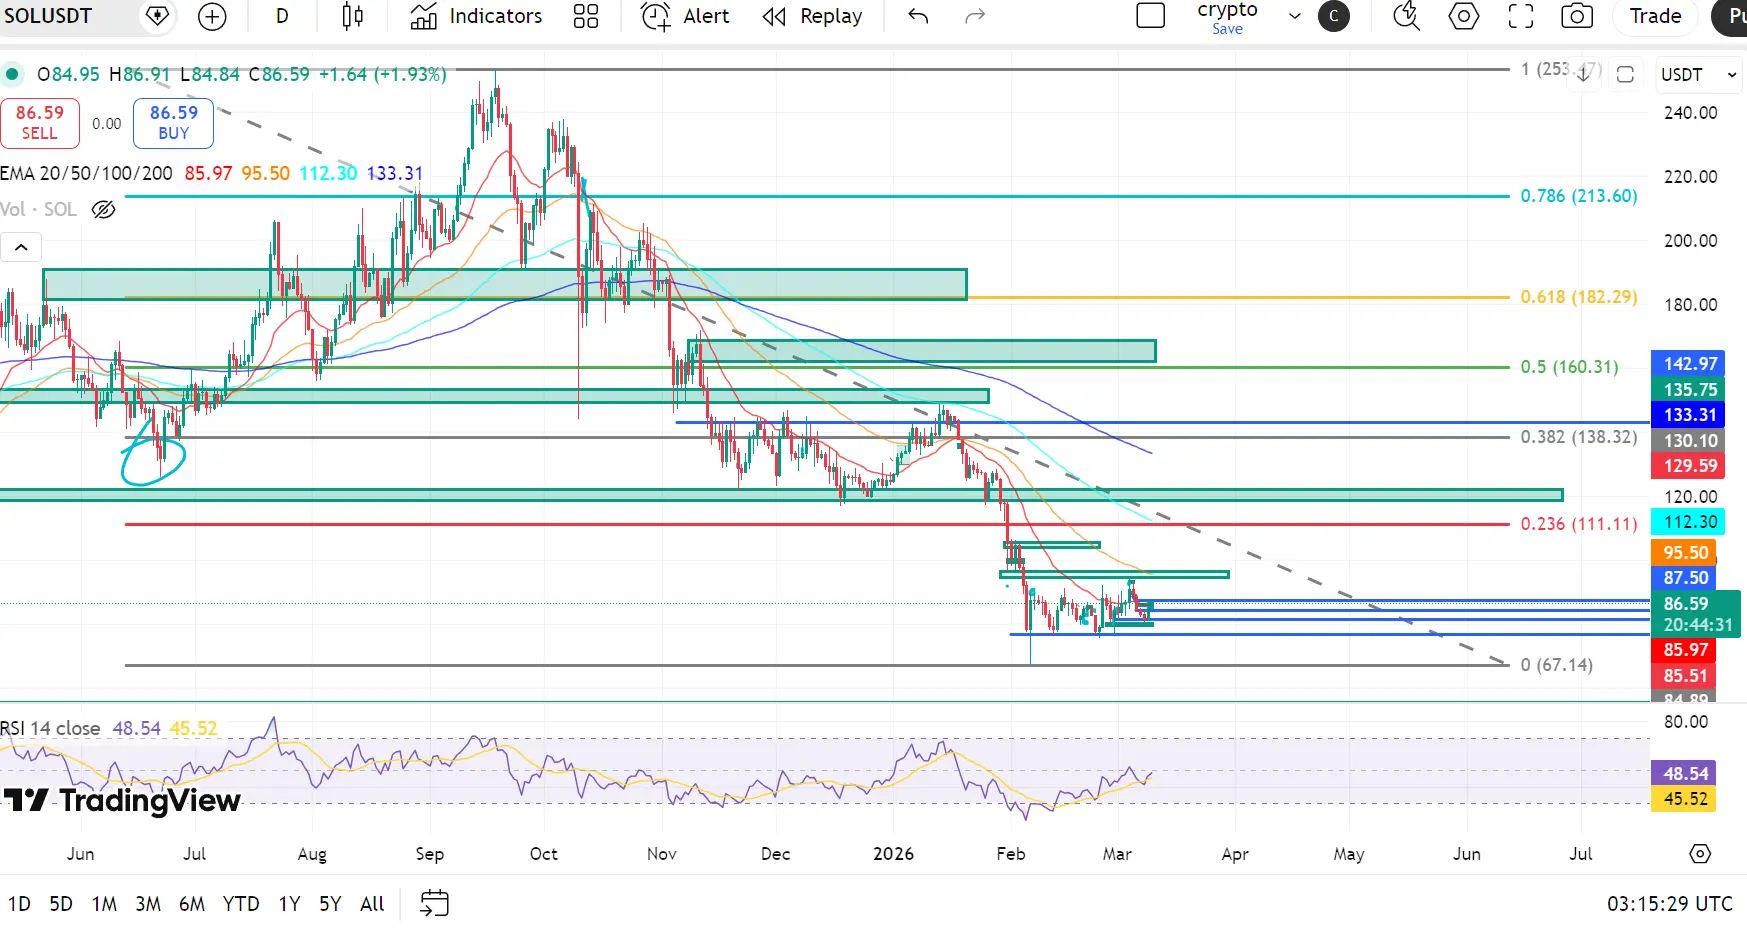Click the rounded-square button beside USDT selector
This screenshot has width=1747, height=928.
(x=1626, y=75)
